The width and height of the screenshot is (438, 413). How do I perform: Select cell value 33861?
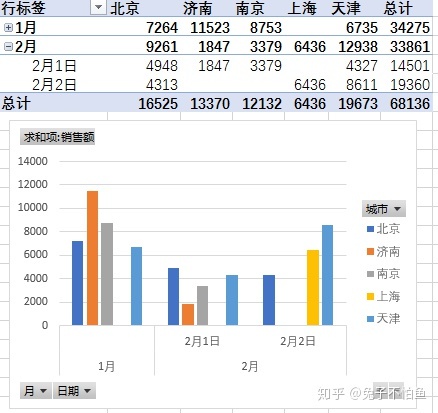click(x=410, y=47)
